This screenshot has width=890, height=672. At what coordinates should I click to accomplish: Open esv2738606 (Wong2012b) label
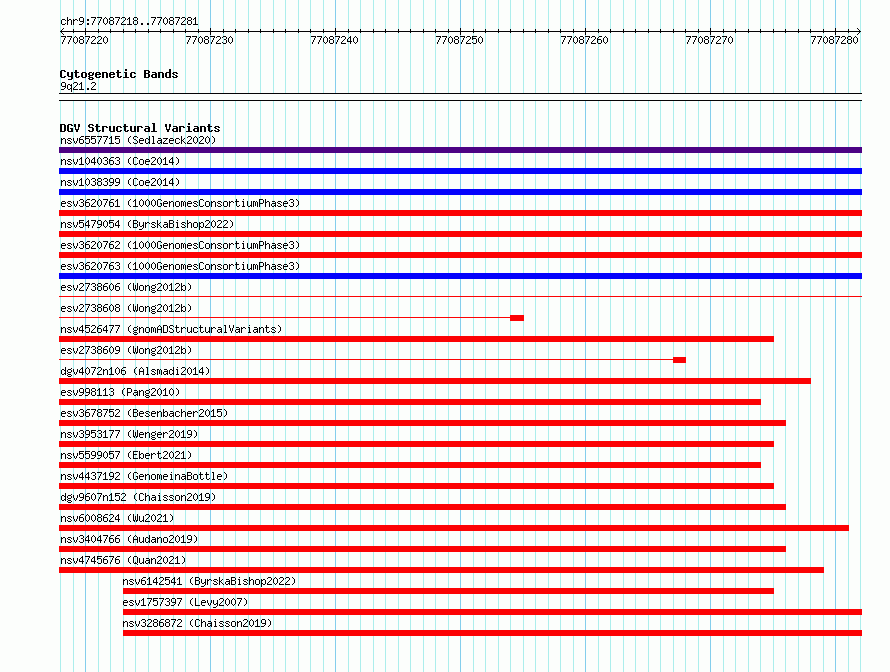126,287
